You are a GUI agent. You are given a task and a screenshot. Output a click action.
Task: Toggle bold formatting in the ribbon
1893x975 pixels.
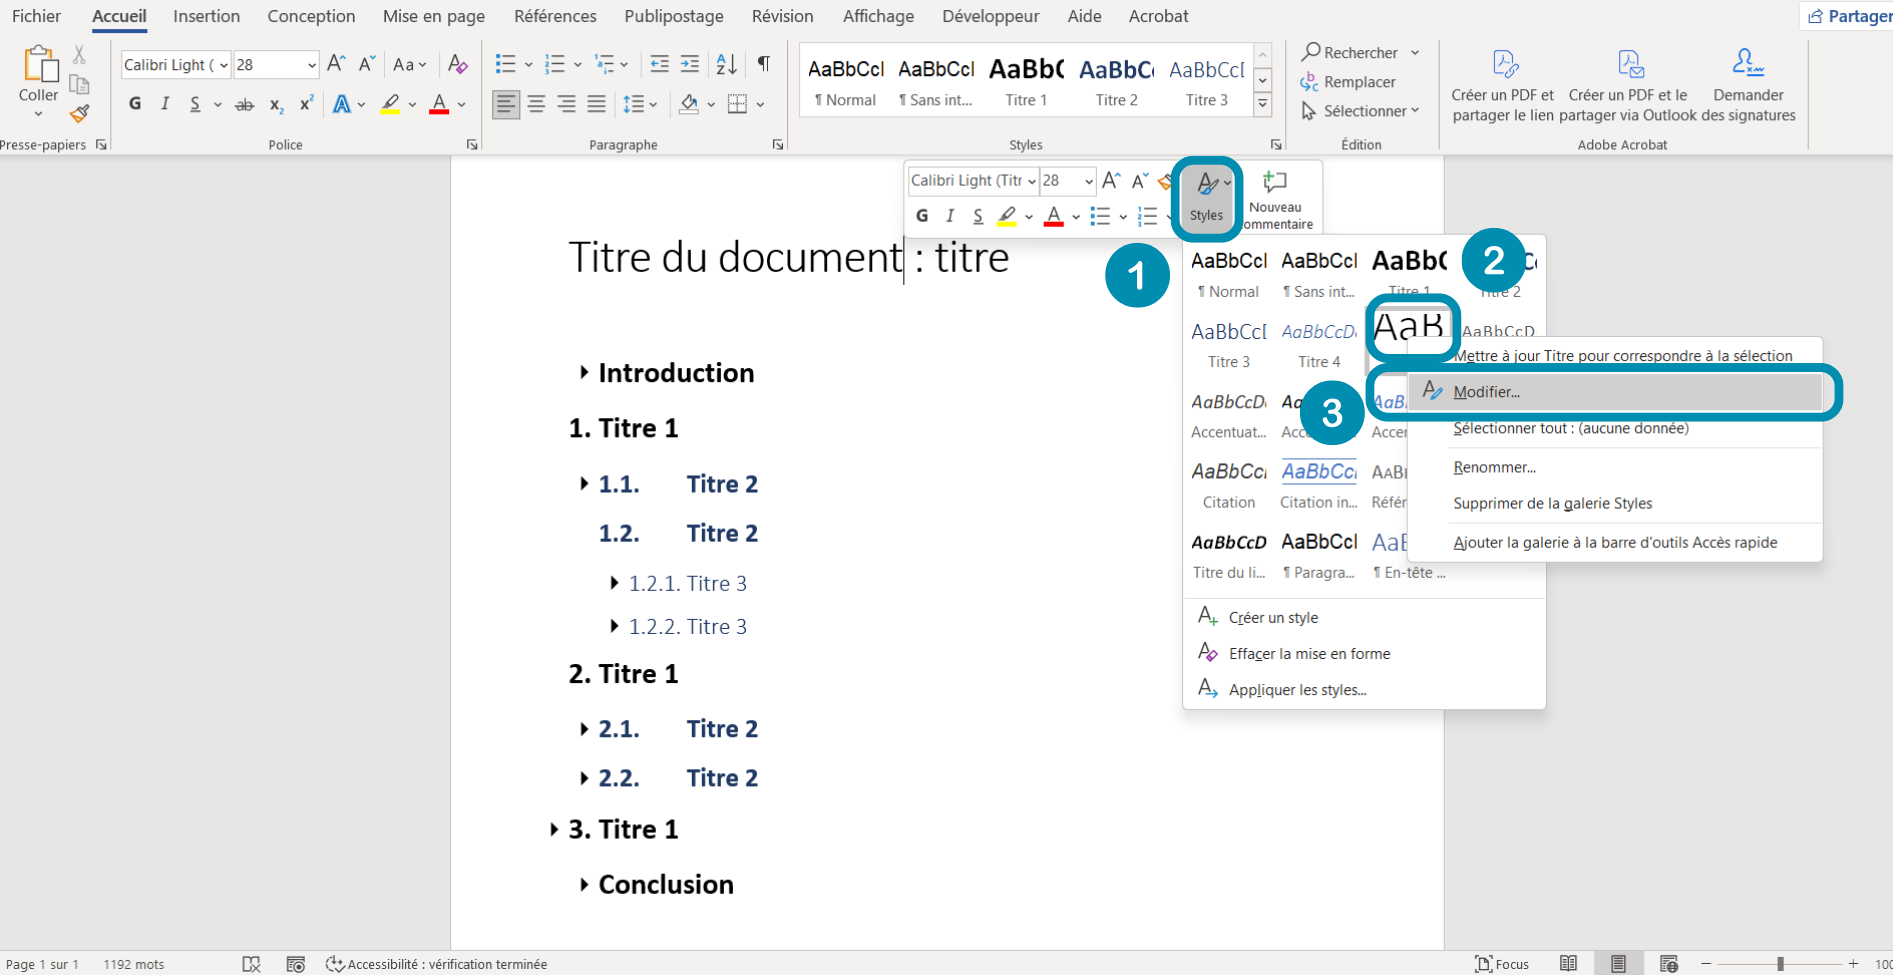point(135,104)
